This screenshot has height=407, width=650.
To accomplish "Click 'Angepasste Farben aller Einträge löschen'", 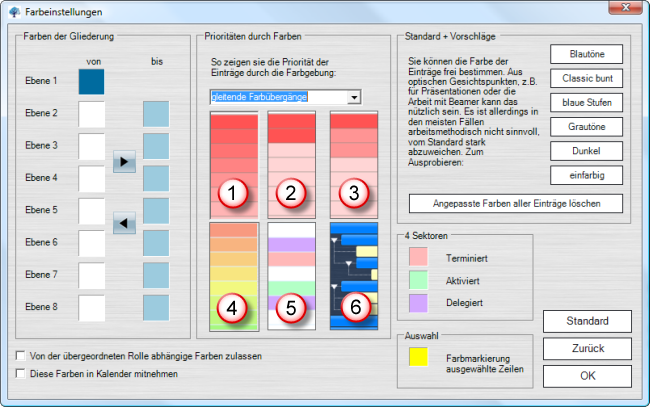I will coord(515,203).
